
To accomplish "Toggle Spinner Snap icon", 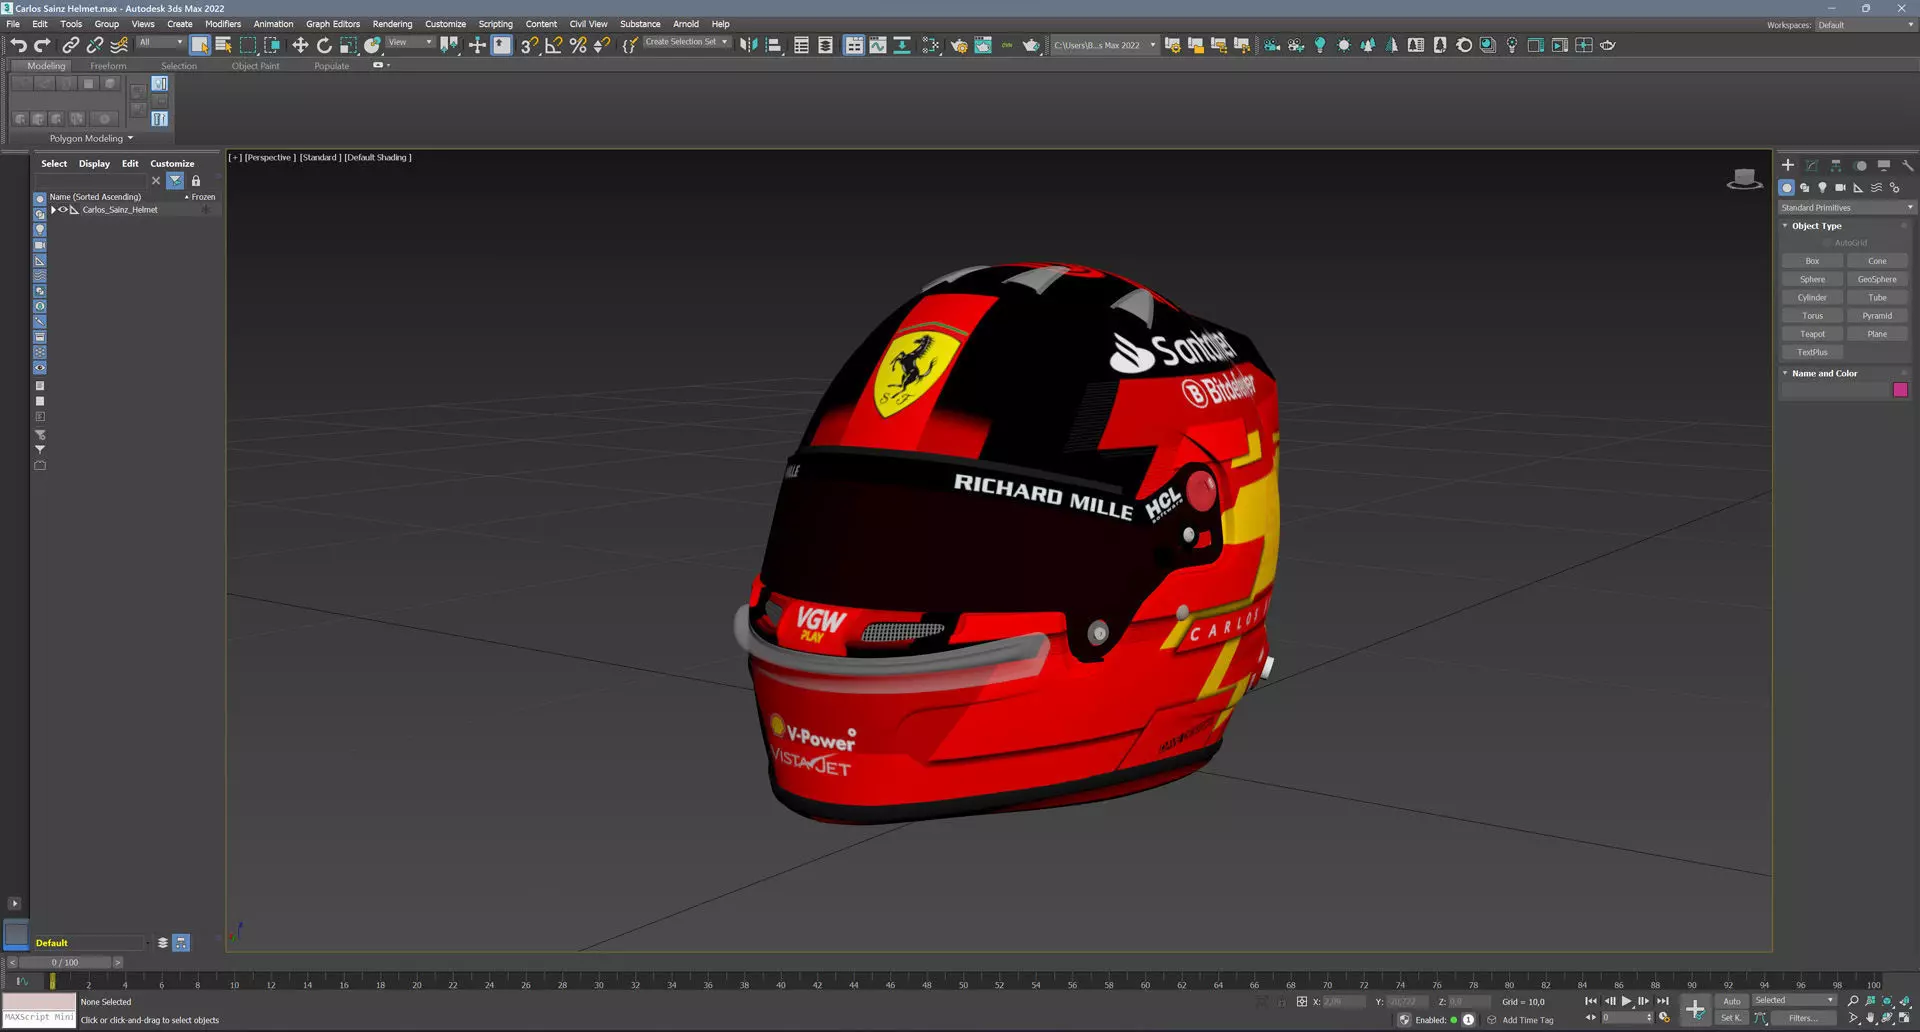I will tap(601, 45).
